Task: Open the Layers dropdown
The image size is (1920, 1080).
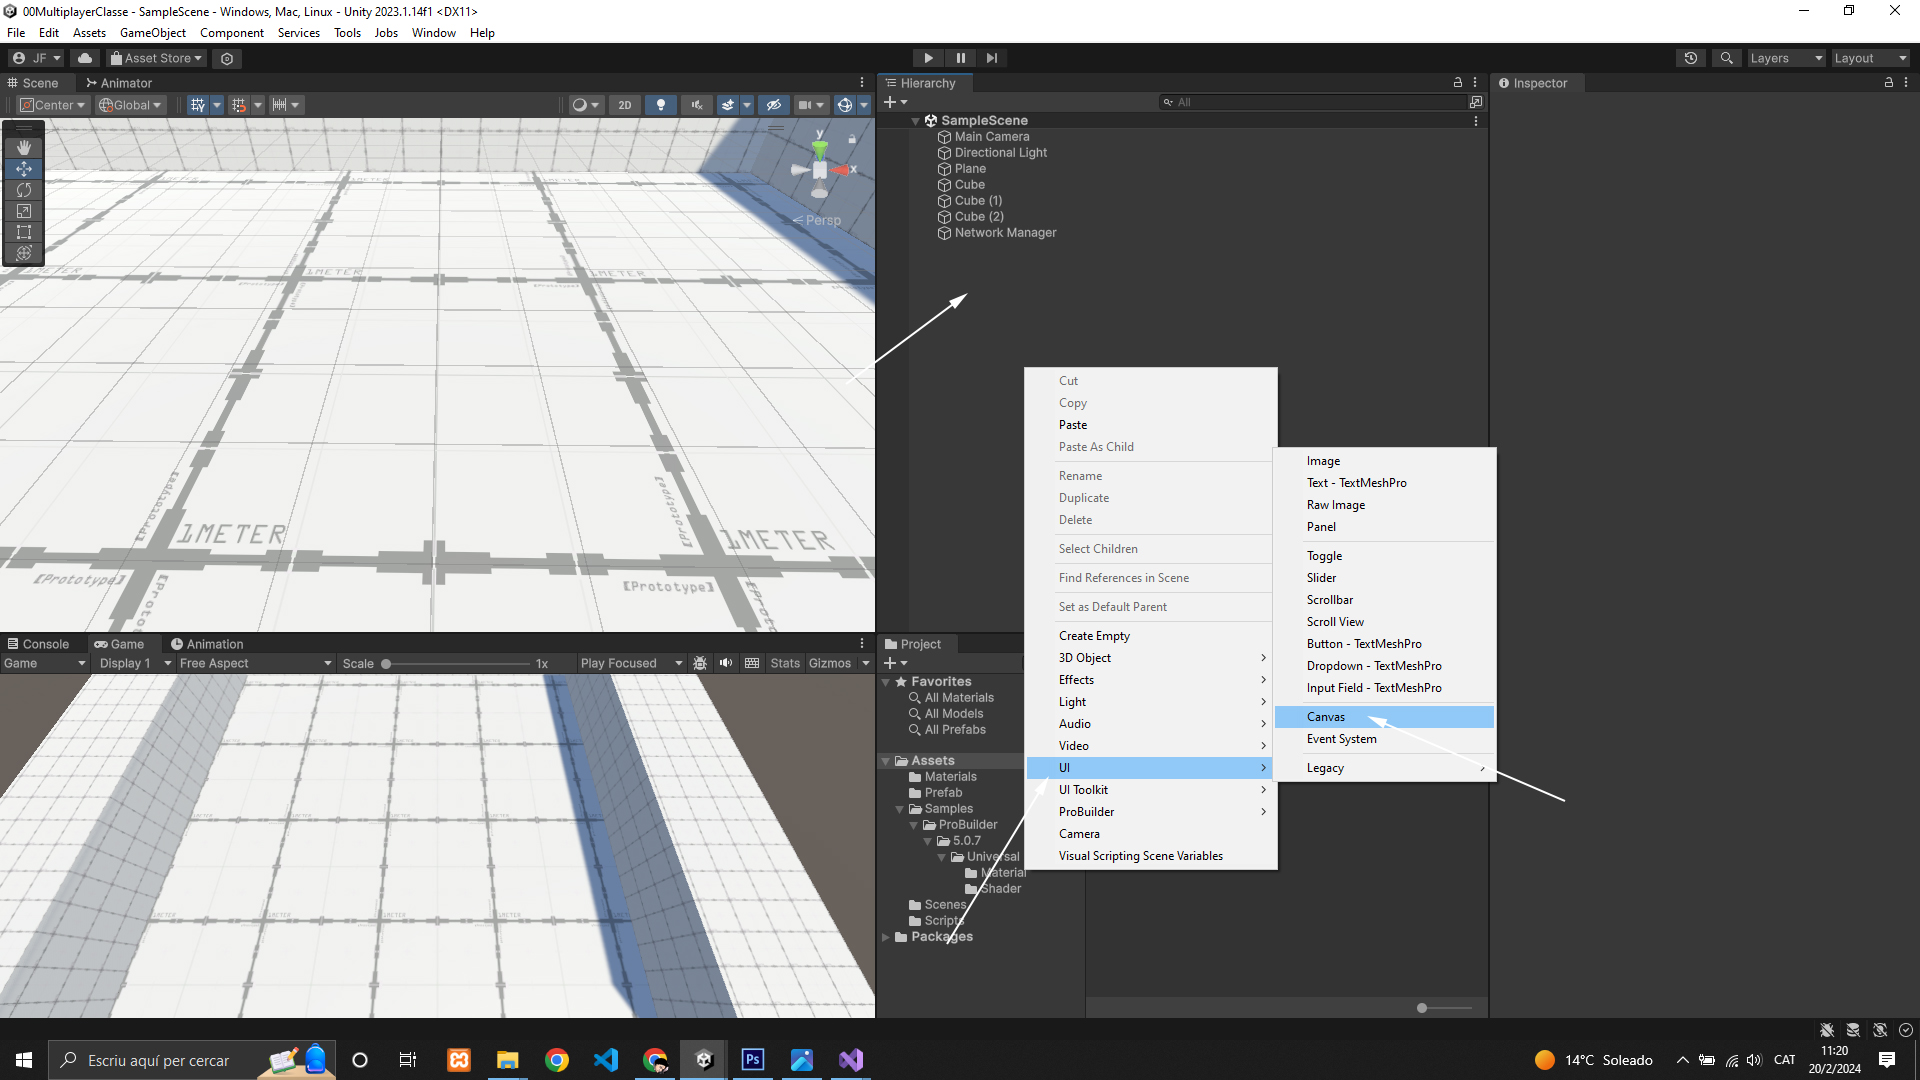Action: [x=1786, y=58]
